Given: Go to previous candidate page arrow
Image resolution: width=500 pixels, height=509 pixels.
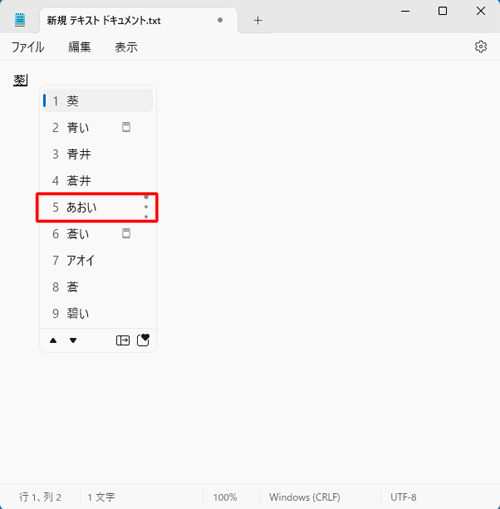Looking at the screenshot, I should pos(53,340).
